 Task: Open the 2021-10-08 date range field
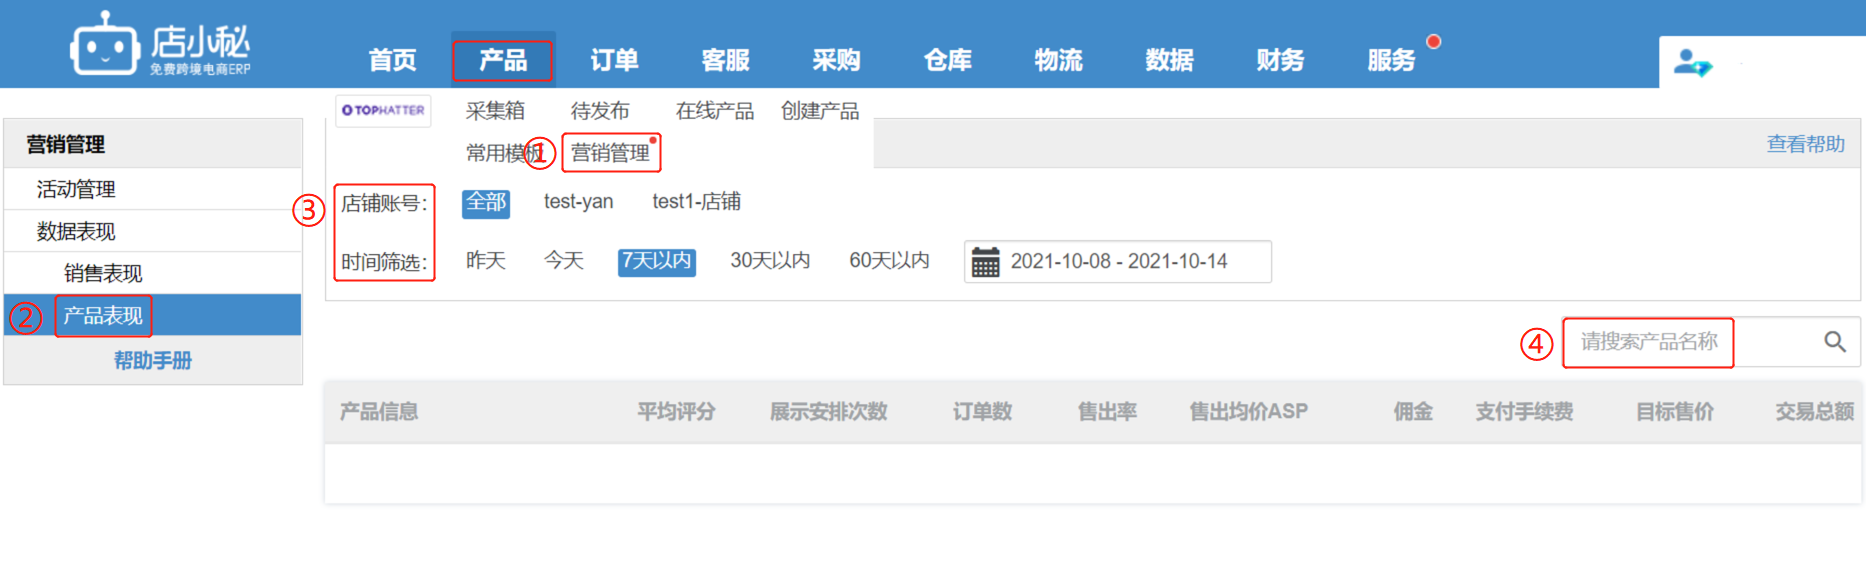pos(1118,262)
